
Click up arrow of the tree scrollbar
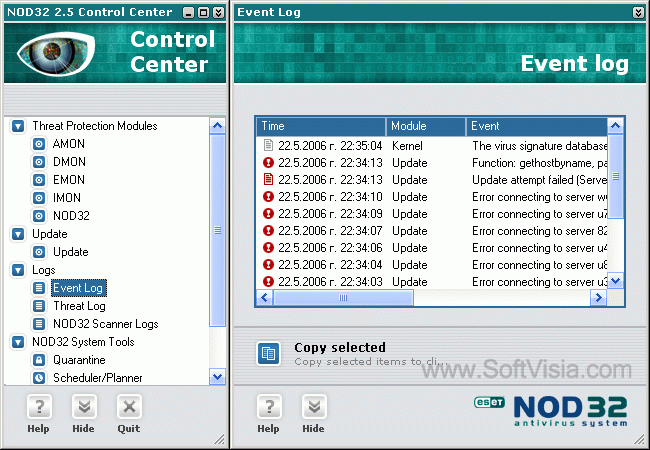218,126
